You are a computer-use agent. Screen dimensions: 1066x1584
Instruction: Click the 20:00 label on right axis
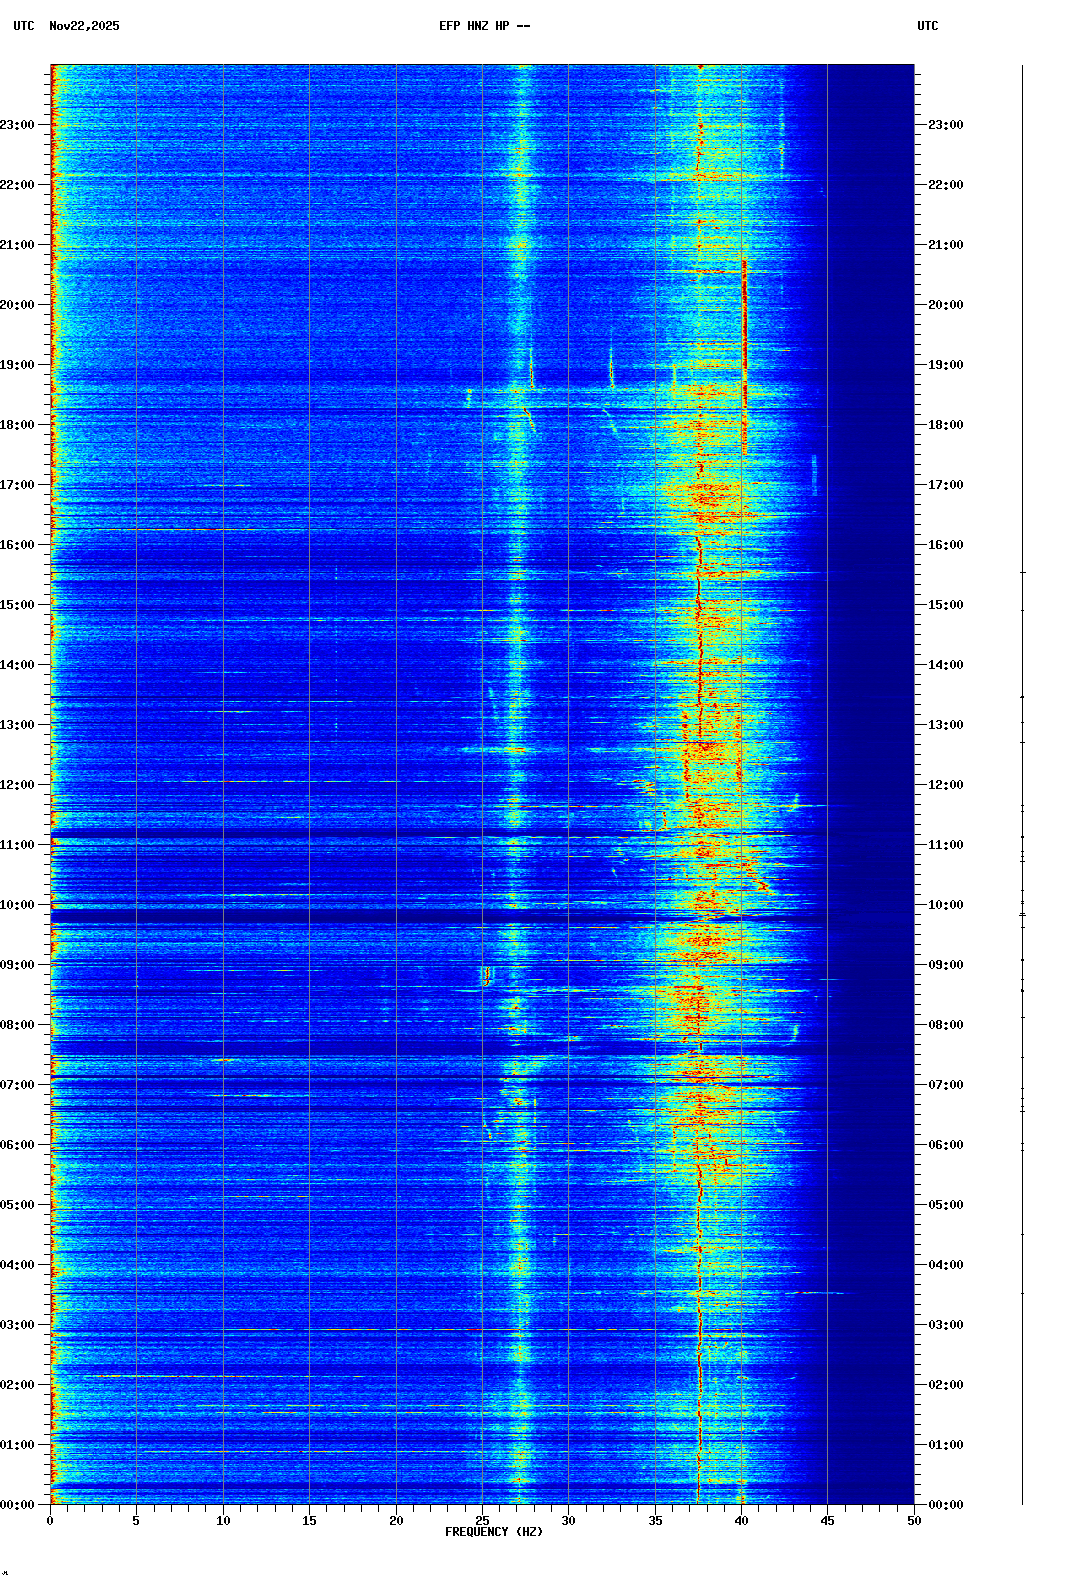click(945, 305)
